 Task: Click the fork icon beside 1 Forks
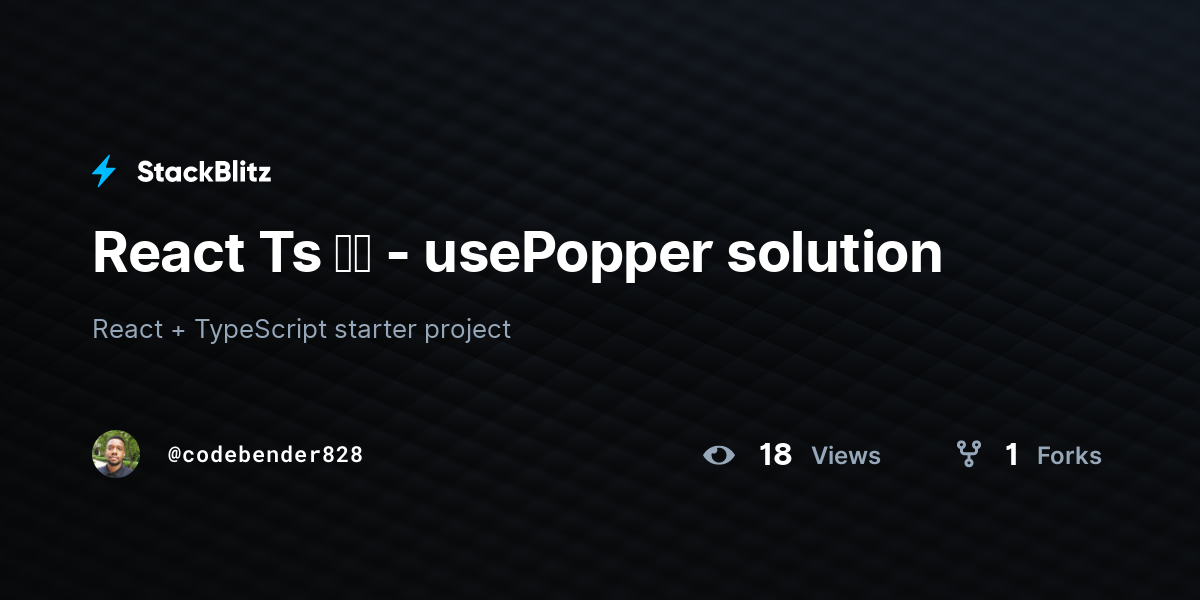point(969,455)
